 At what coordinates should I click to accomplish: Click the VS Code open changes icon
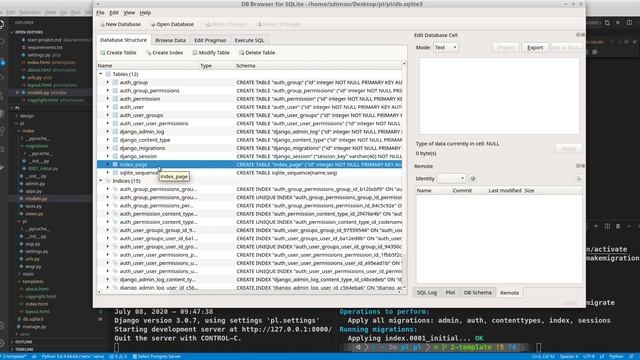coord(607,23)
